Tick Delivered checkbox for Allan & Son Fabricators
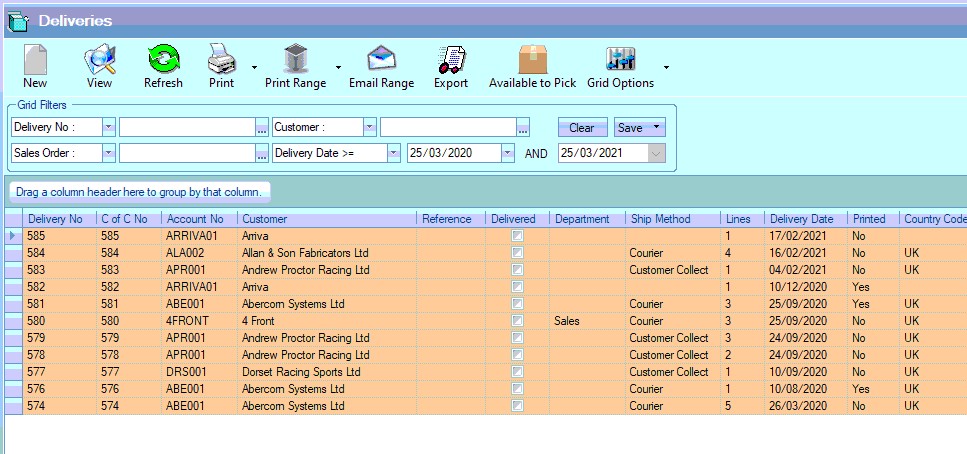This screenshot has width=967, height=454. 517,253
